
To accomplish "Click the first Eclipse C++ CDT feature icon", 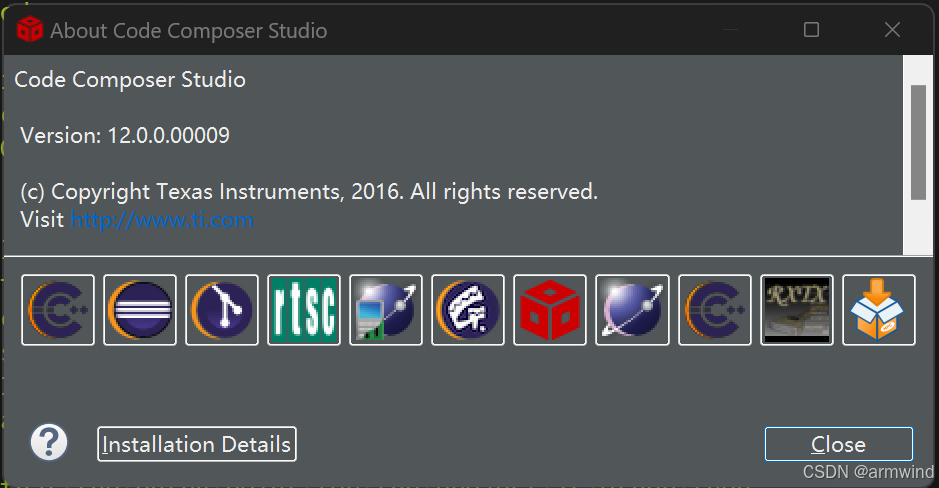I will pos(57,310).
